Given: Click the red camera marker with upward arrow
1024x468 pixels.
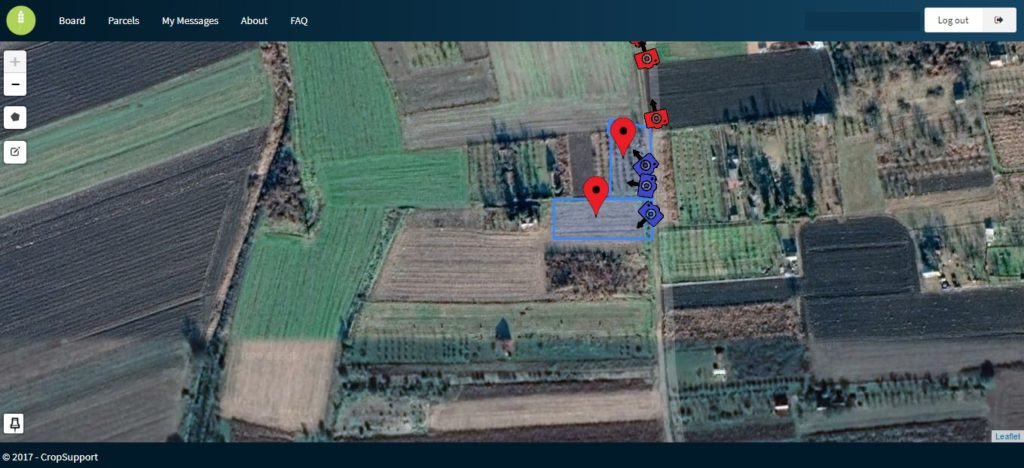Looking at the screenshot, I should pos(656,117).
